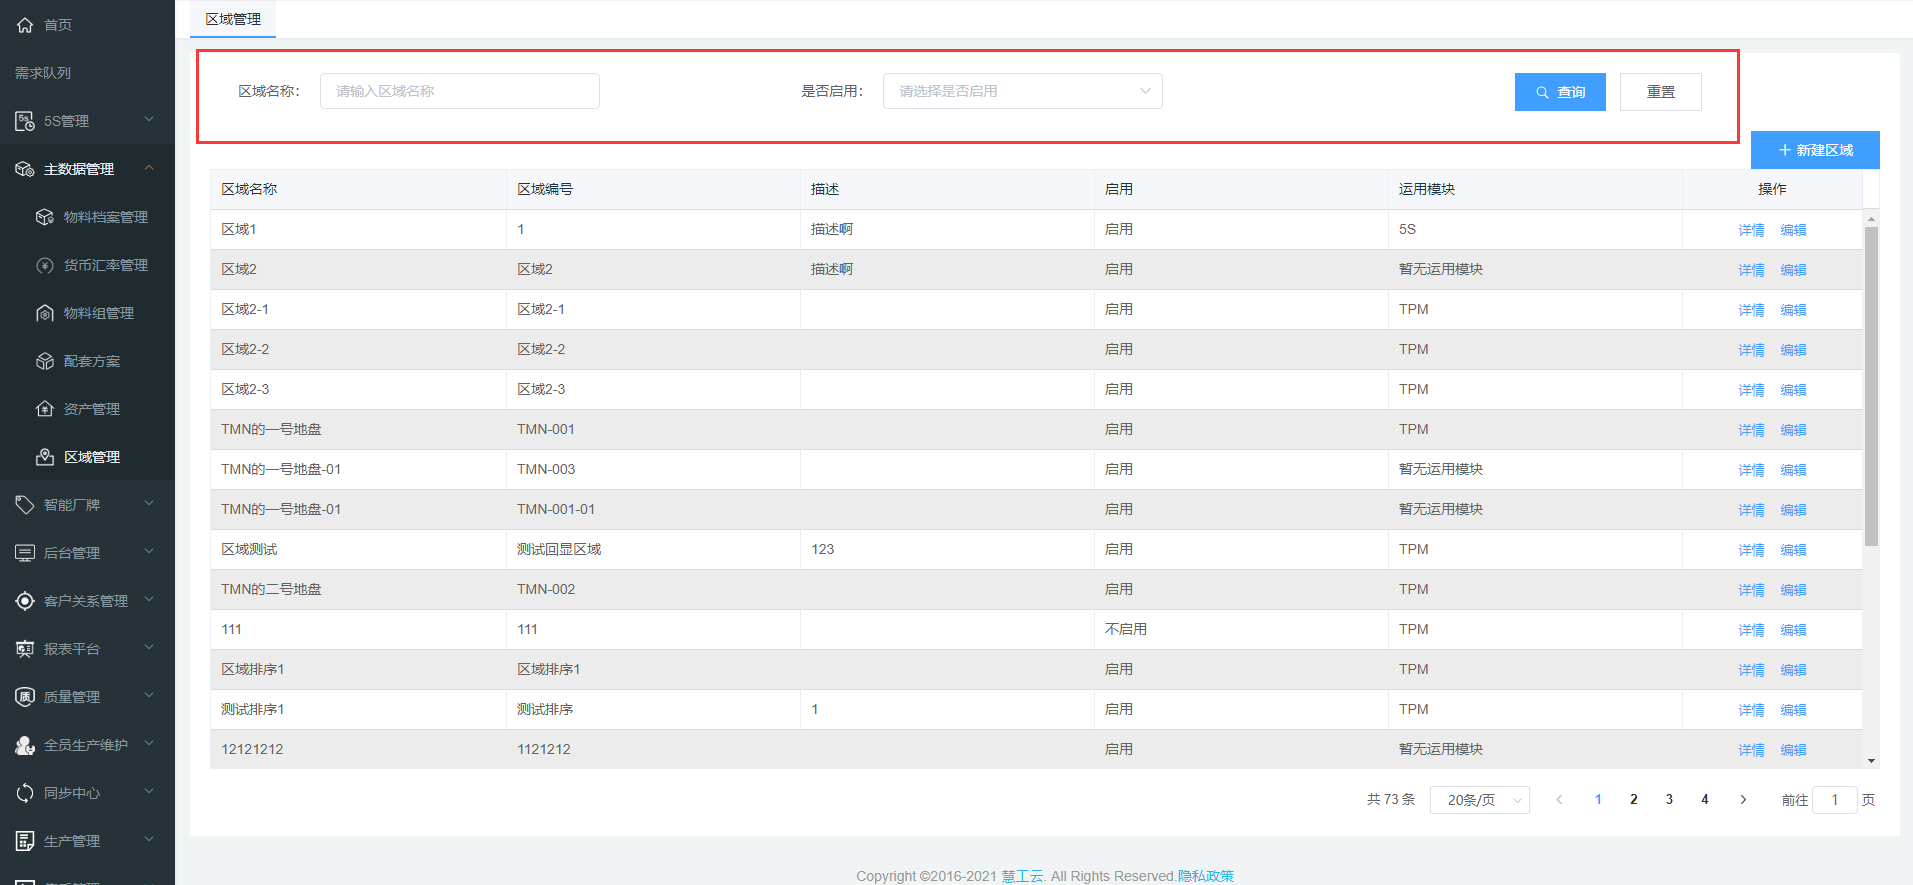Open 详情 link for 区域2-1 row
Viewport: 1913px width, 885px height.
pyautogui.click(x=1751, y=310)
